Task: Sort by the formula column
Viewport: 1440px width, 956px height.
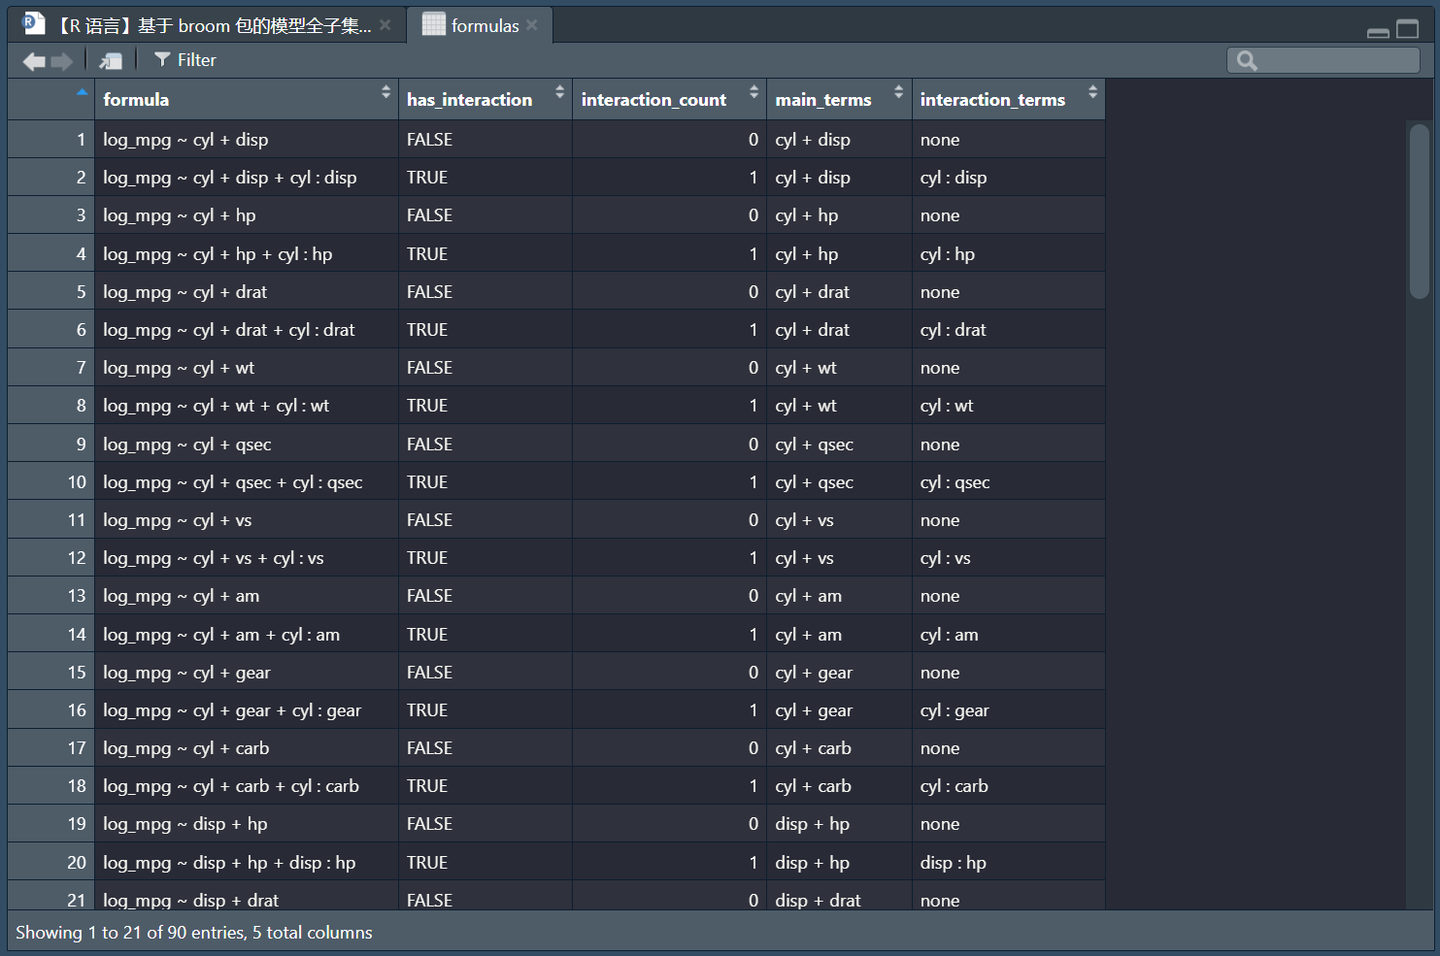Action: coord(246,99)
